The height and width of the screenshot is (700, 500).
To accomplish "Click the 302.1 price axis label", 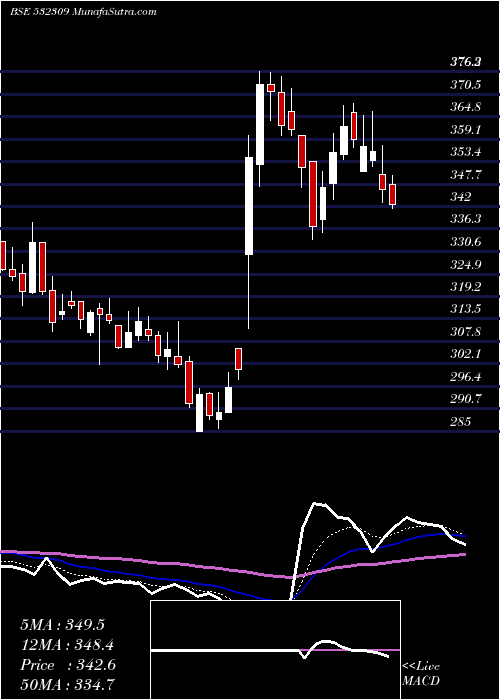I will (466, 354).
